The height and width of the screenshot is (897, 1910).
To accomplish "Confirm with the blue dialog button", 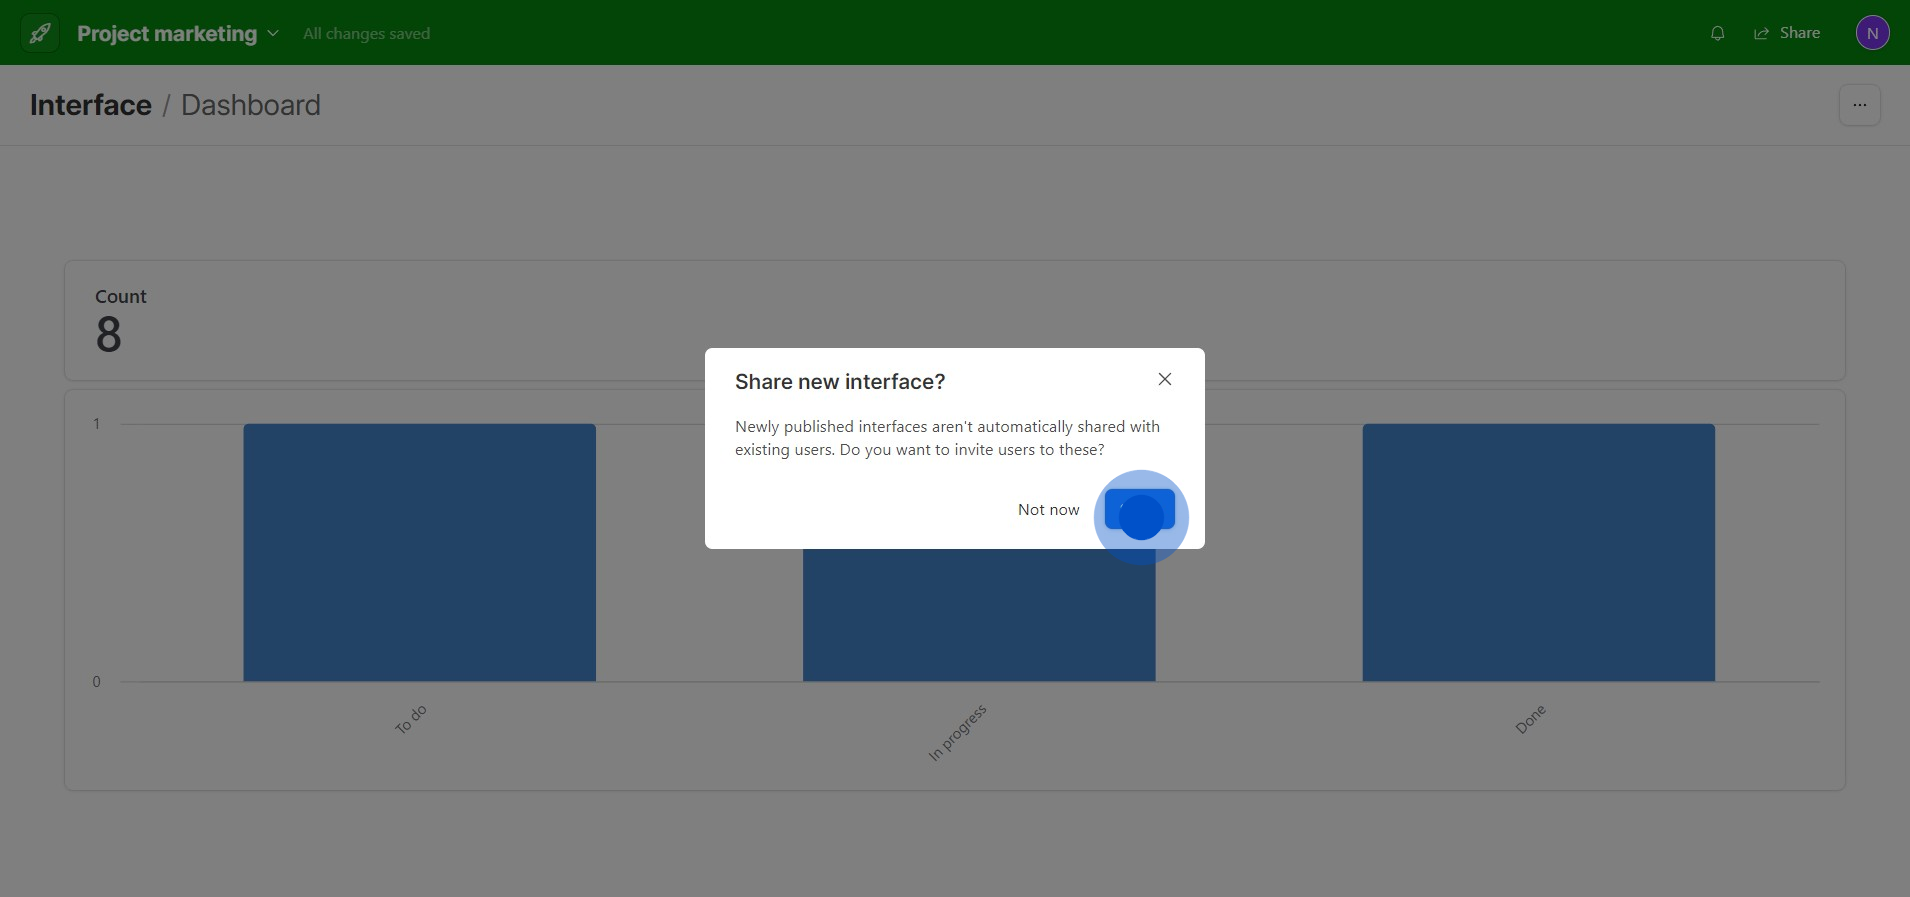I will (1140, 510).
